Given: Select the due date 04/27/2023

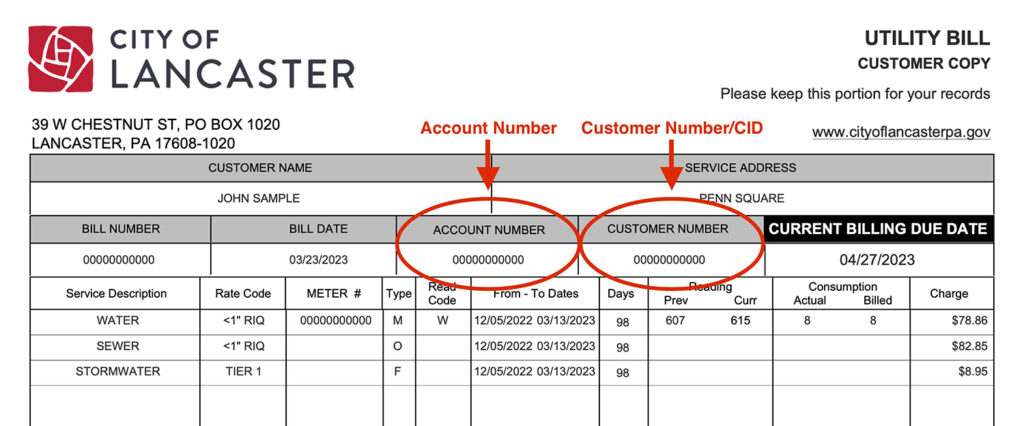Looking at the screenshot, I should 877,260.
